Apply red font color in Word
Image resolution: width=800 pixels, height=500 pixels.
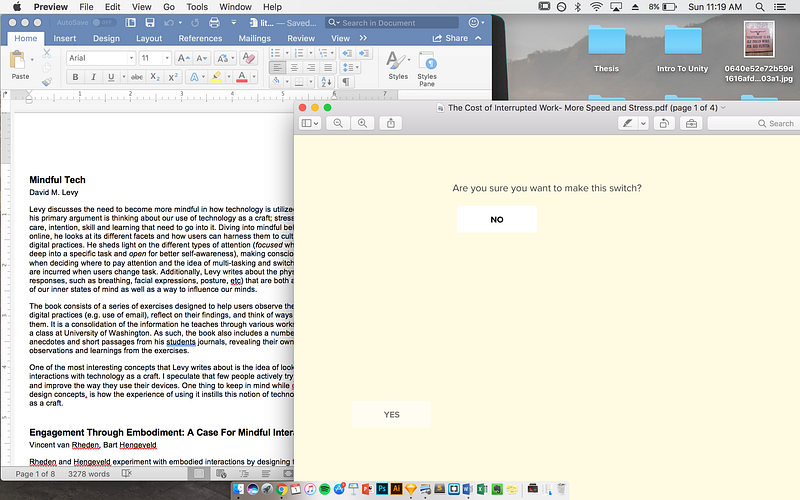click(x=242, y=77)
